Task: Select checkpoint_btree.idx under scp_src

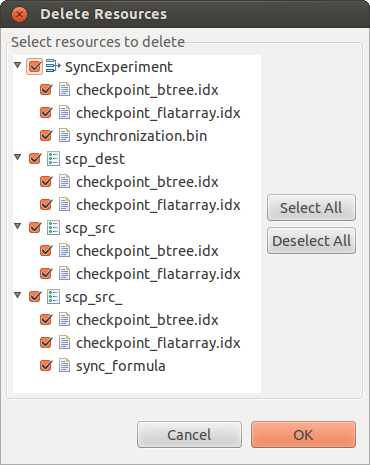Action: tap(147, 251)
